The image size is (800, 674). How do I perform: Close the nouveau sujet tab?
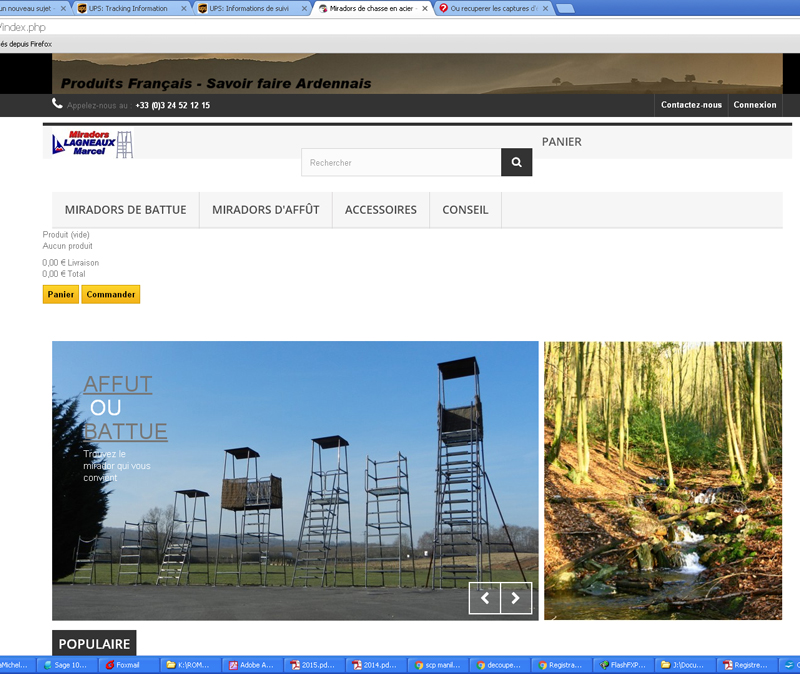(x=63, y=8)
